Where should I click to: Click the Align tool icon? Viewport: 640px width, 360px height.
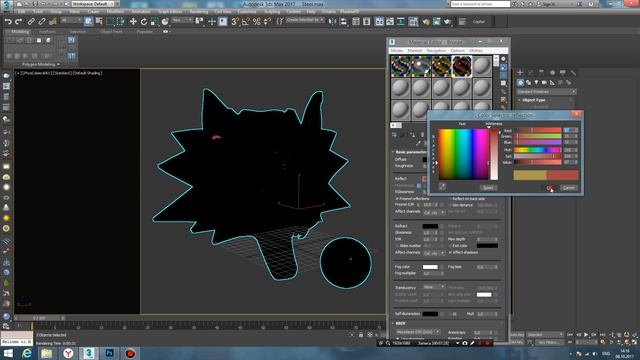[343, 22]
